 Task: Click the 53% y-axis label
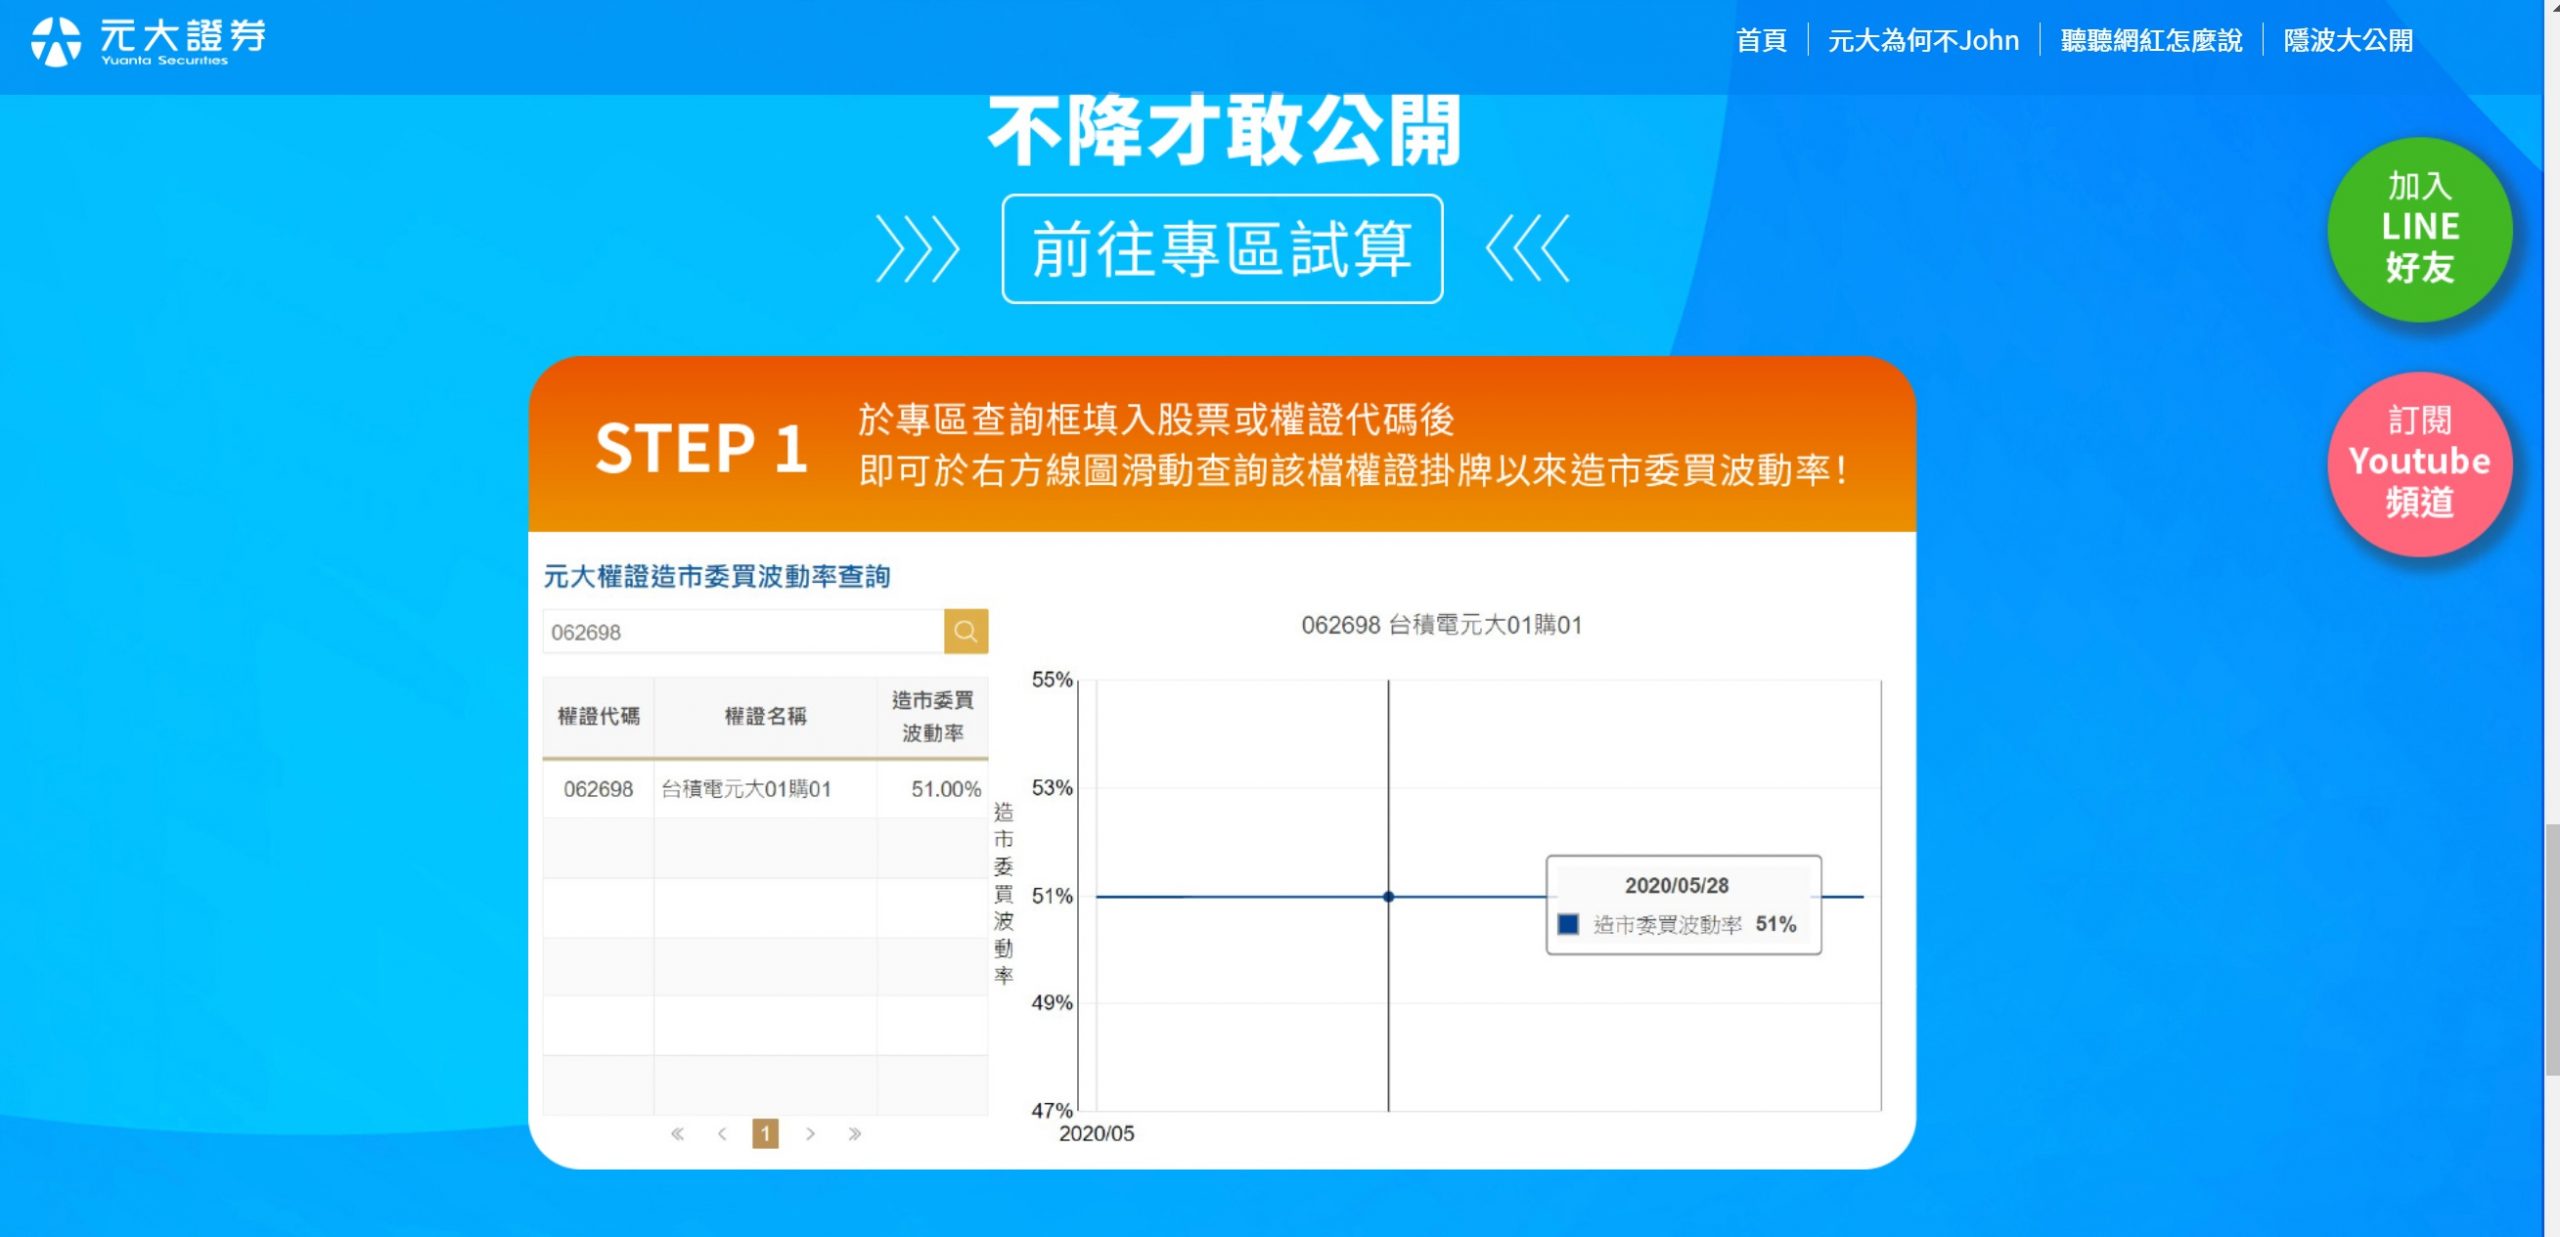[1051, 788]
